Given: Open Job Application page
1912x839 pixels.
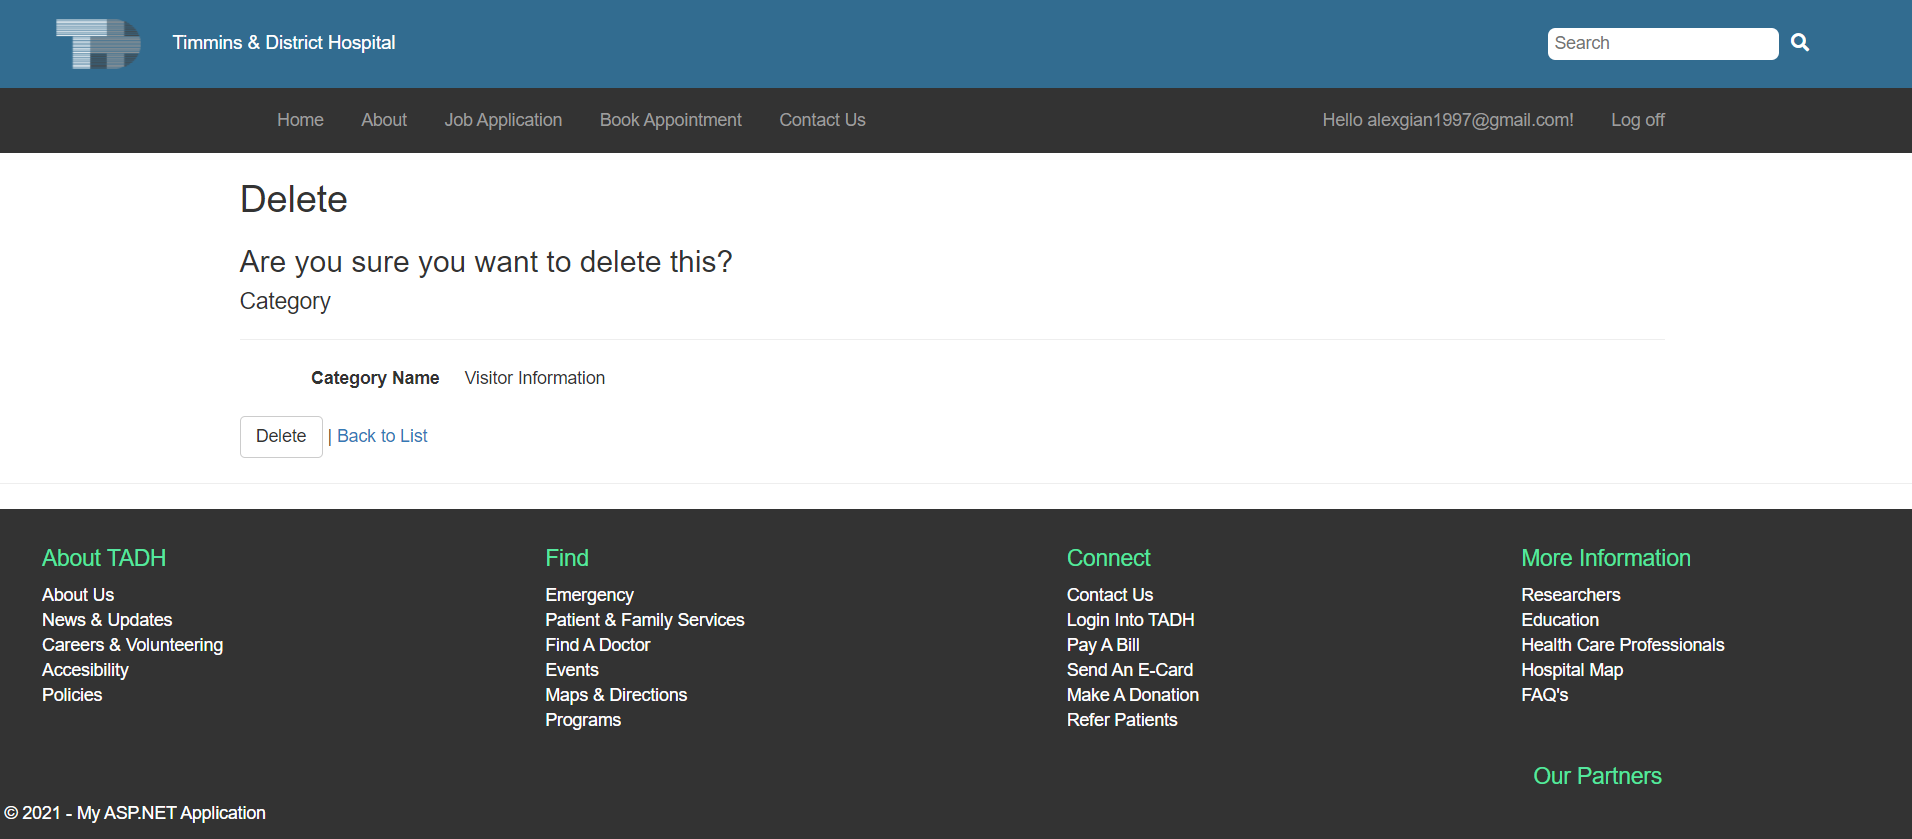Looking at the screenshot, I should (503, 120).
